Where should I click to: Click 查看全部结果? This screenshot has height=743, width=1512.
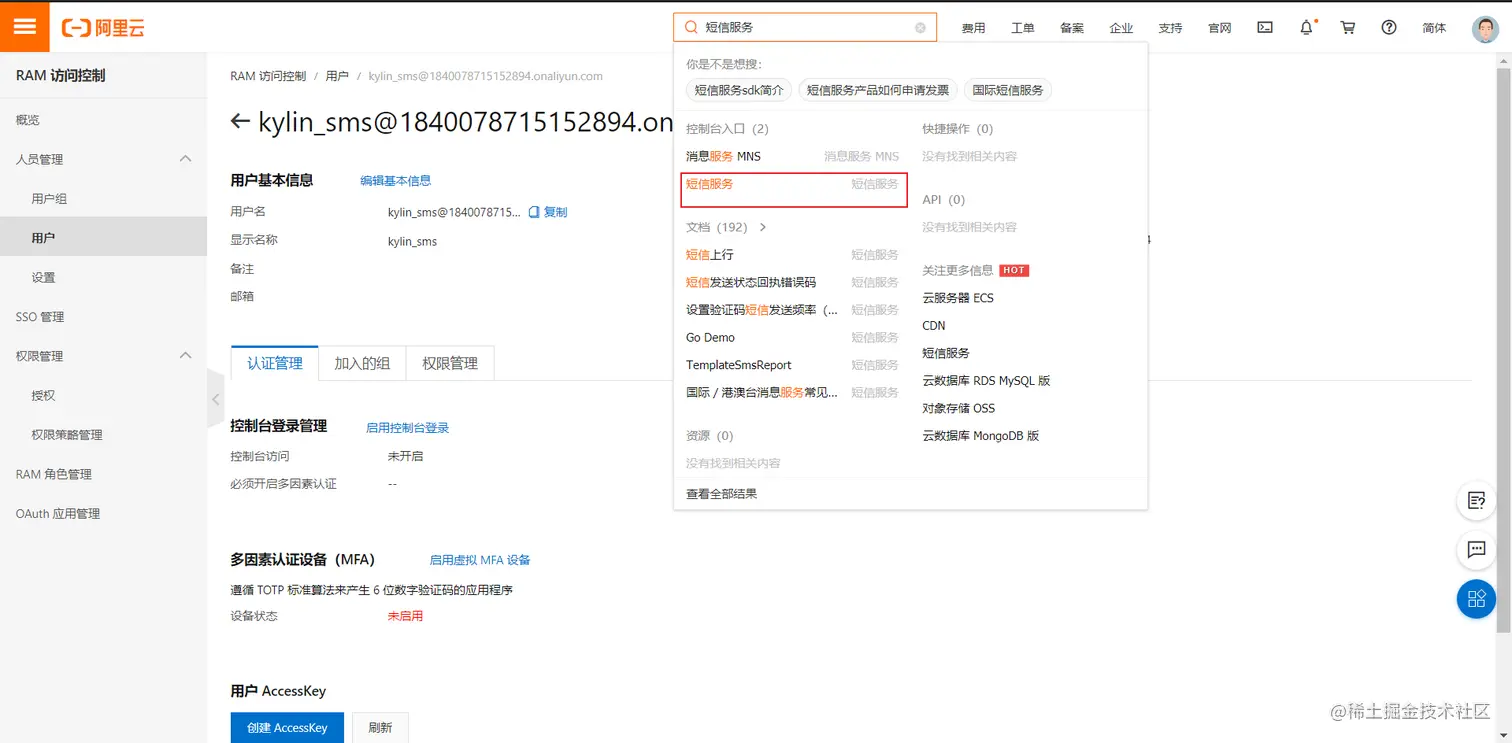coord(722,494)
